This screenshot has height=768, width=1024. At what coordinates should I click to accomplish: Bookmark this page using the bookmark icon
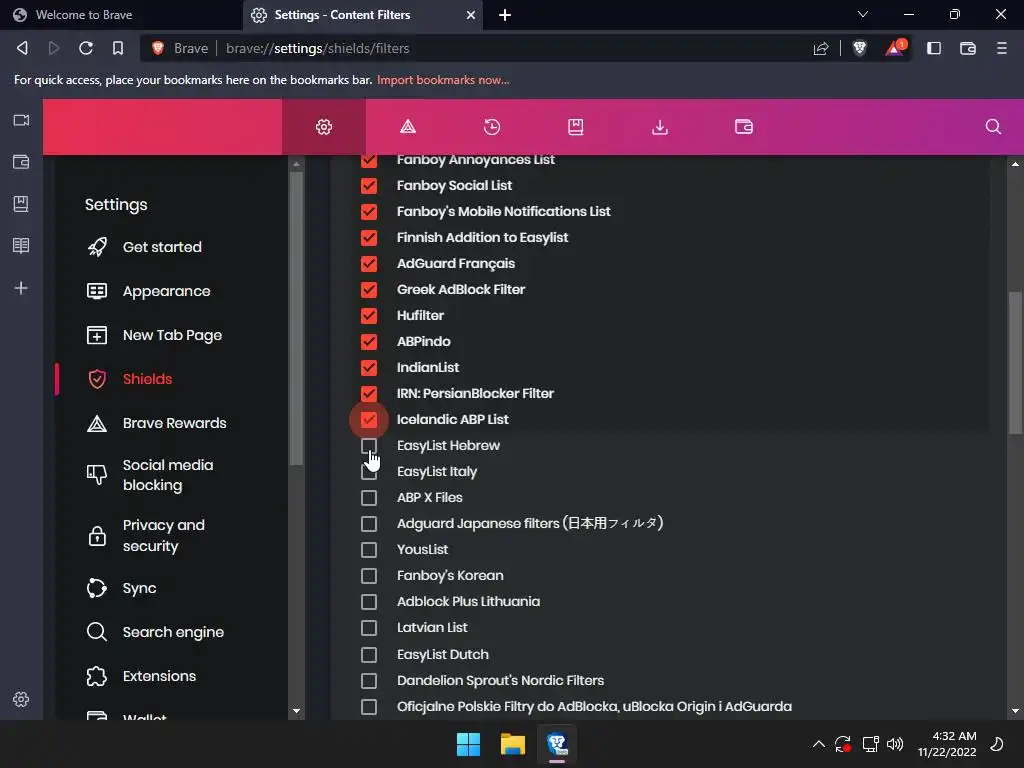118,48
